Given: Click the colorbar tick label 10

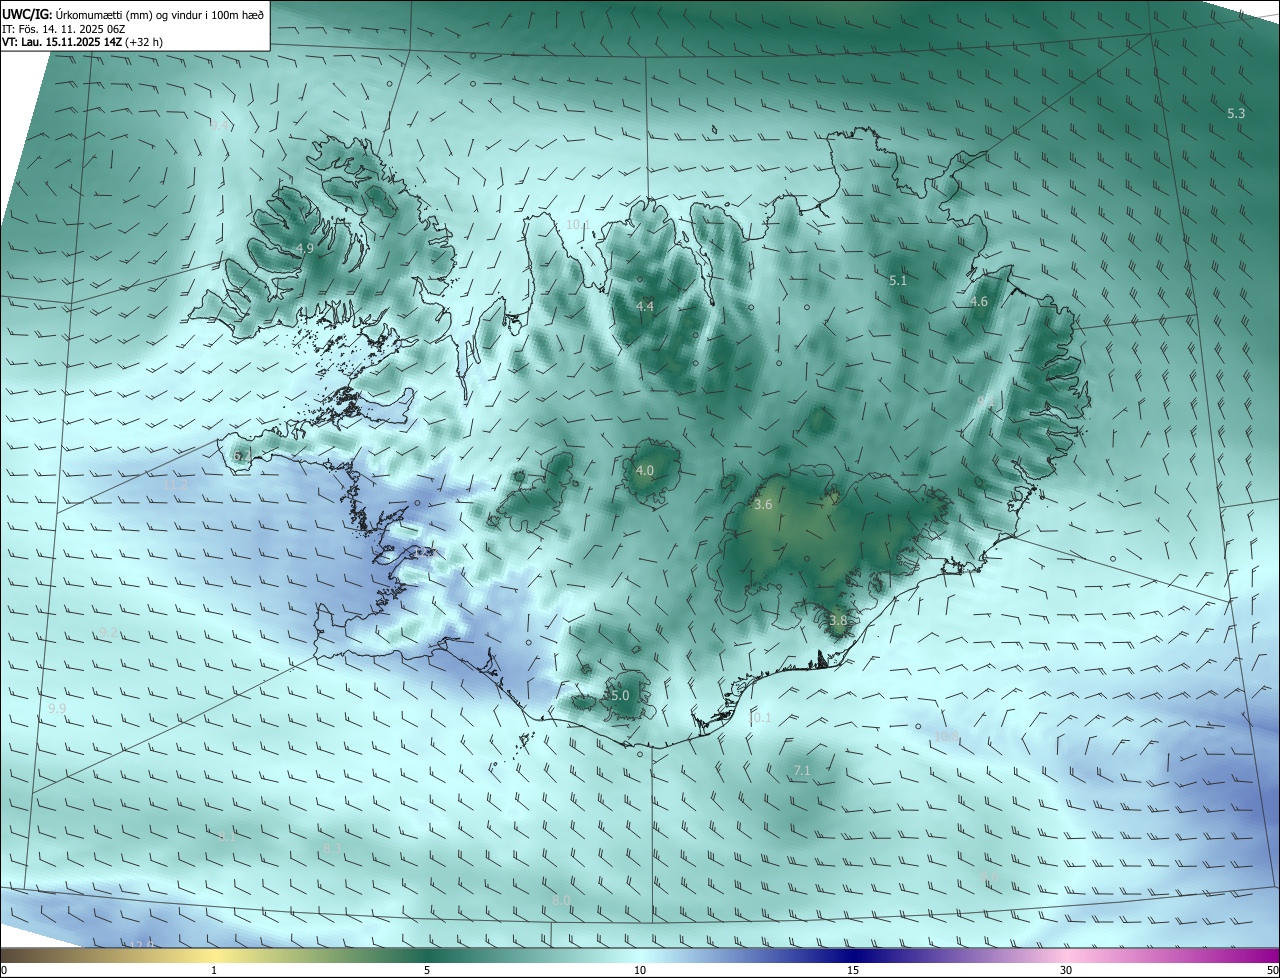Looking at the screenshot, I should (x=640, y=970).
